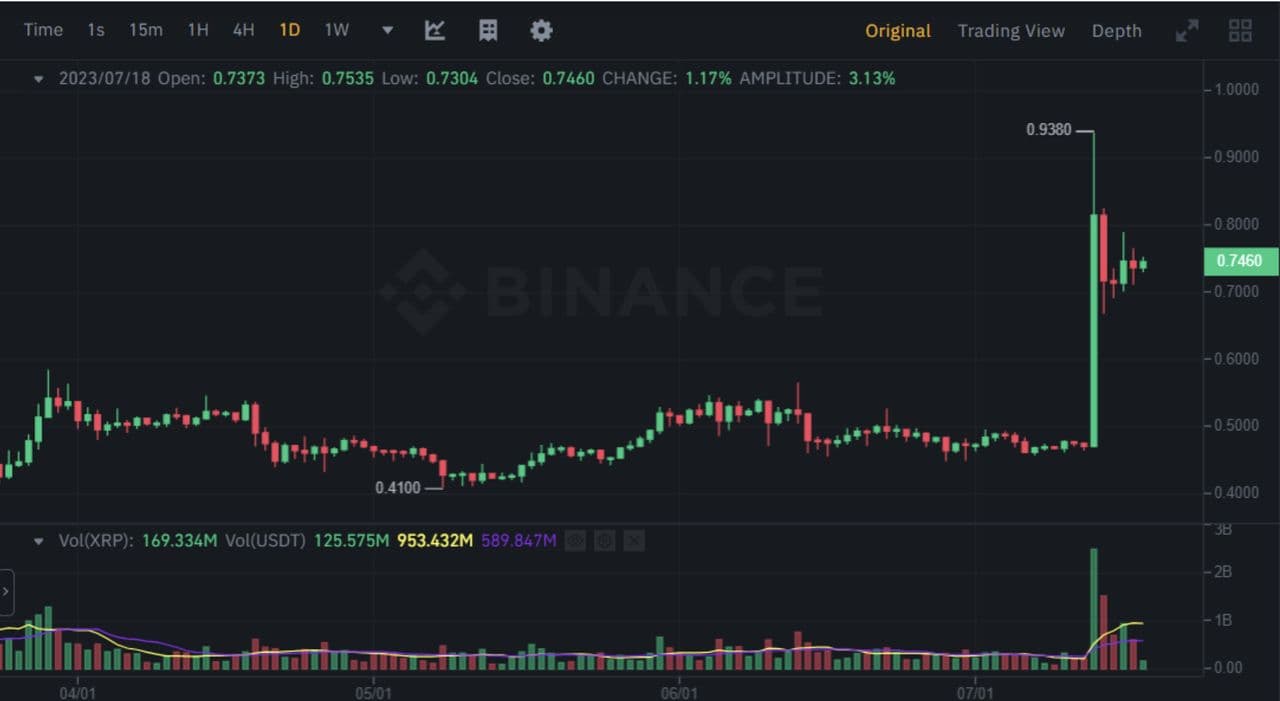Viewport: 1280px width, 701px height.
Task: Switch to 4H candle interval
Action: (x=243, y=30)
